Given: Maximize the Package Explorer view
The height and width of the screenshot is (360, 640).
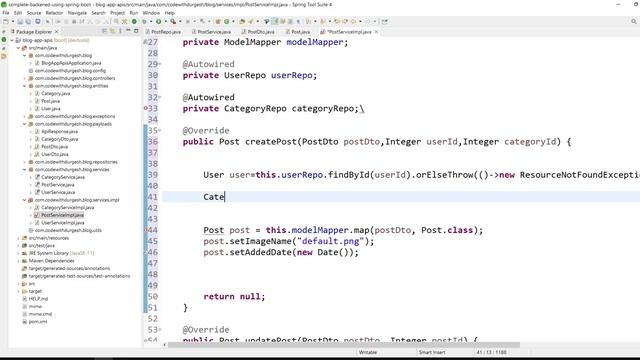Looking at the screenshot, I should click(x=136, y=31).
